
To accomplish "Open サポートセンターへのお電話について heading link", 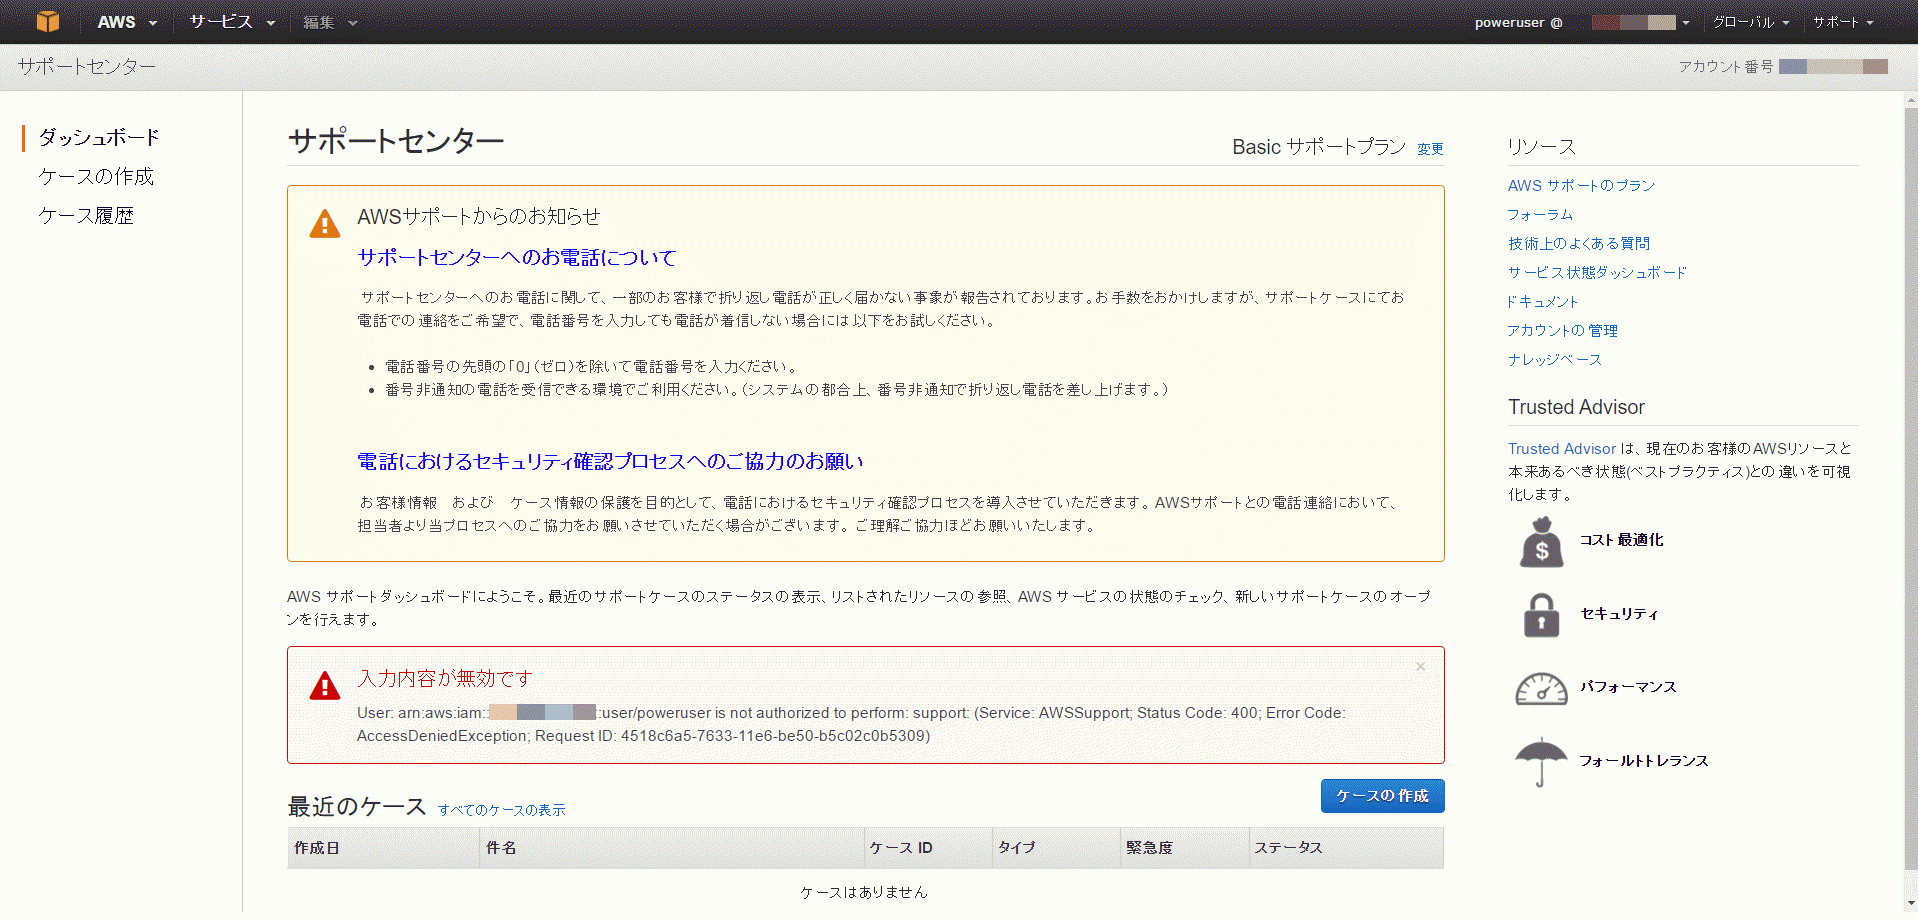I will (516, 257).
